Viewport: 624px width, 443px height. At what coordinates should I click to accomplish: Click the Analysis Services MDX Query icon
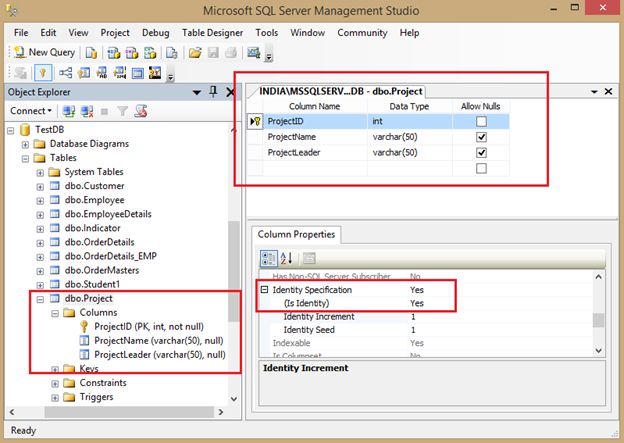pyautogui.click(x=114, y=53)
